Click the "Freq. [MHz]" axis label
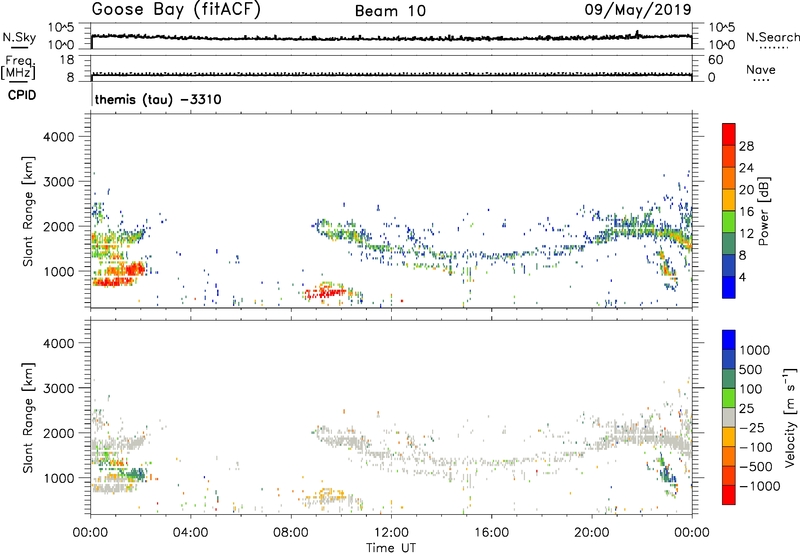This screenshot has width=800, height=554. click(18, 67)
